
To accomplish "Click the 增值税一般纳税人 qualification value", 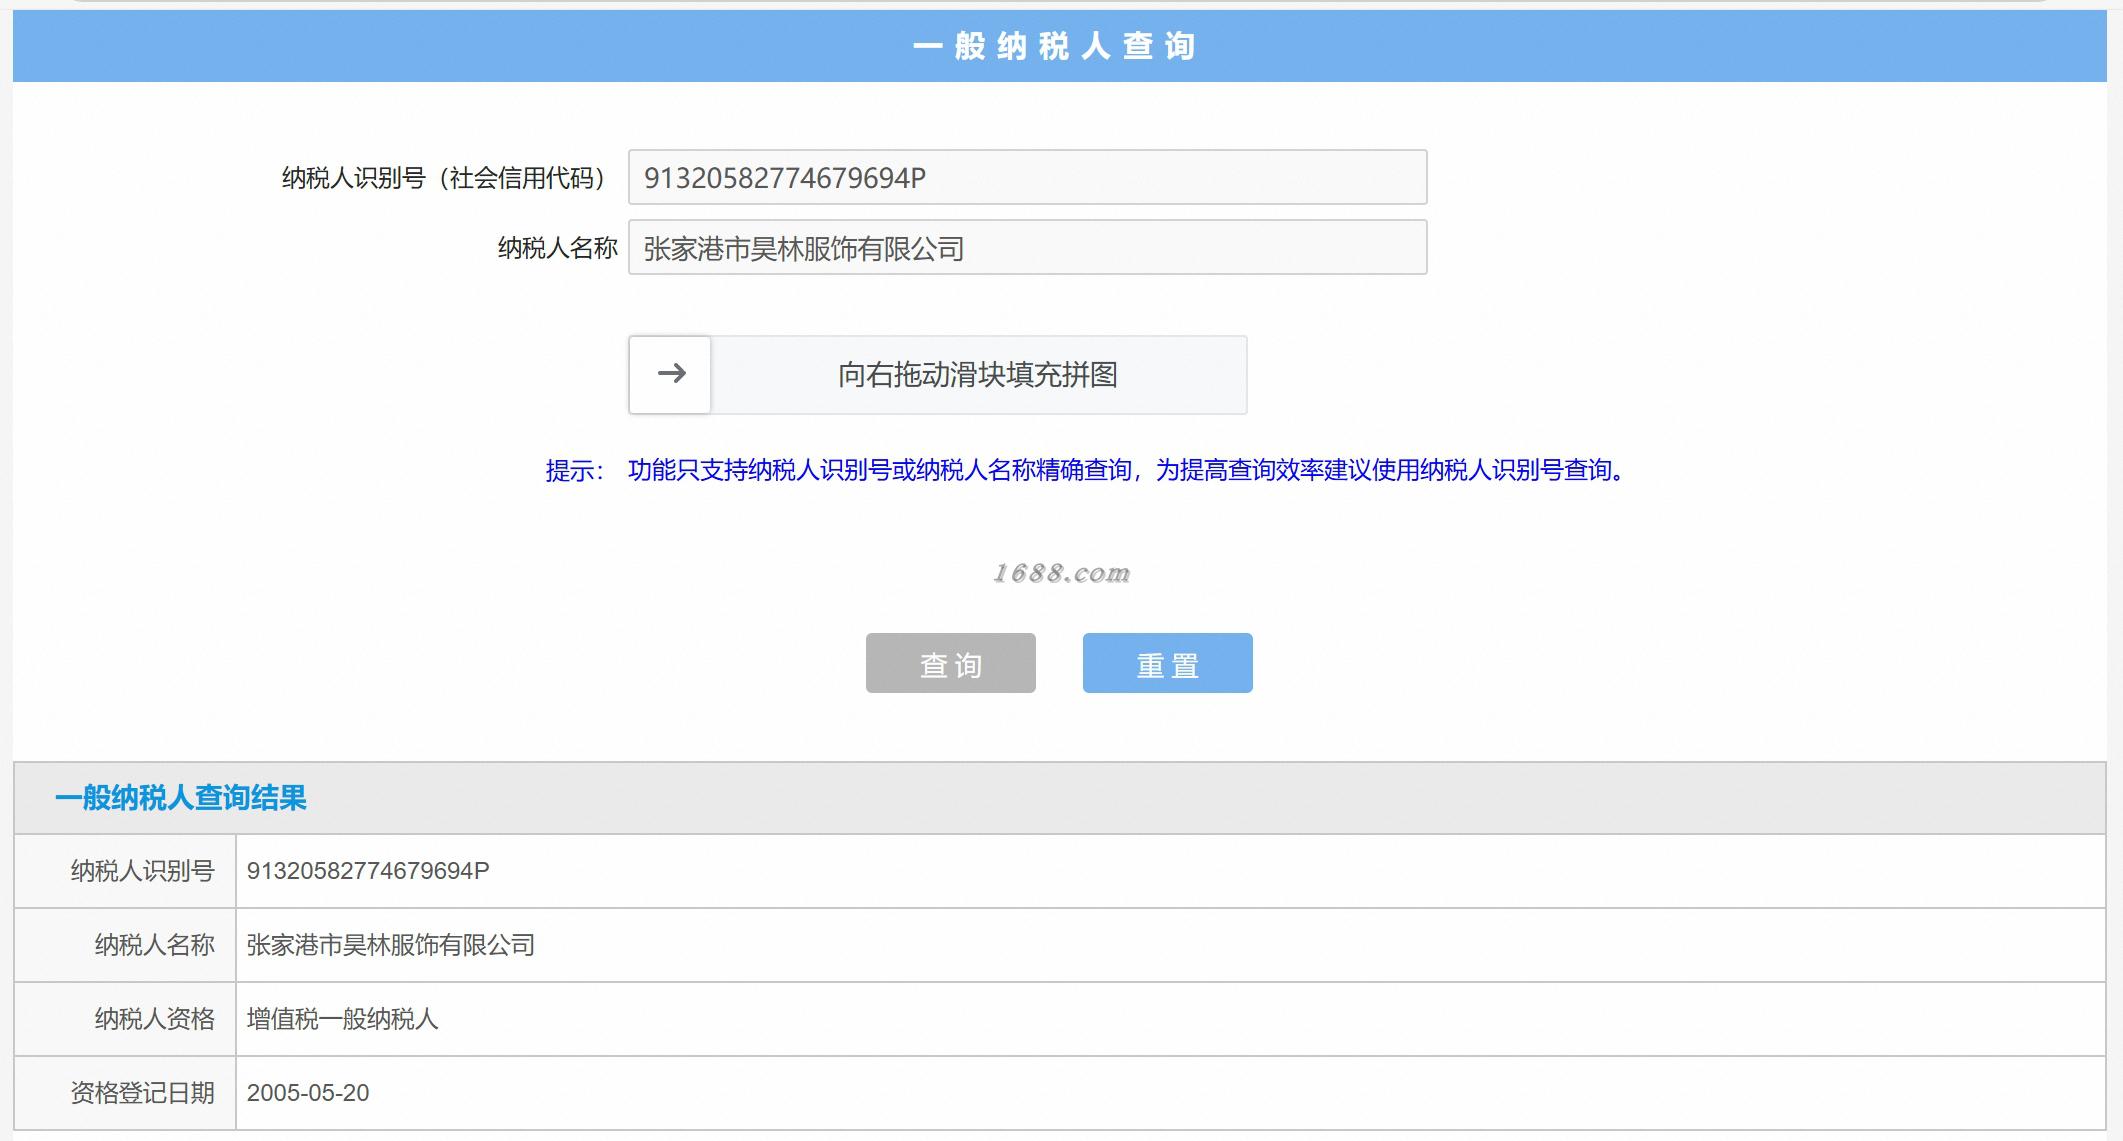I will 343,1019.
